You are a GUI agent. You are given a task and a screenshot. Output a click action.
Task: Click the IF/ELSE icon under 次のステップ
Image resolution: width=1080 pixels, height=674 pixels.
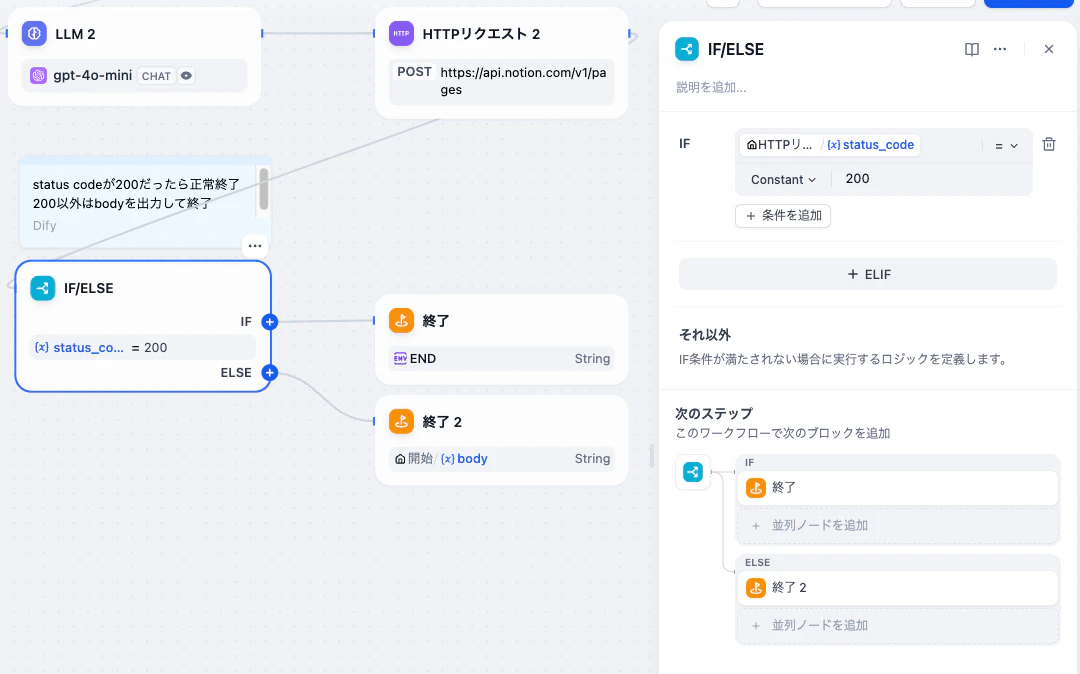pyautogui.click(x=693, y=472)
